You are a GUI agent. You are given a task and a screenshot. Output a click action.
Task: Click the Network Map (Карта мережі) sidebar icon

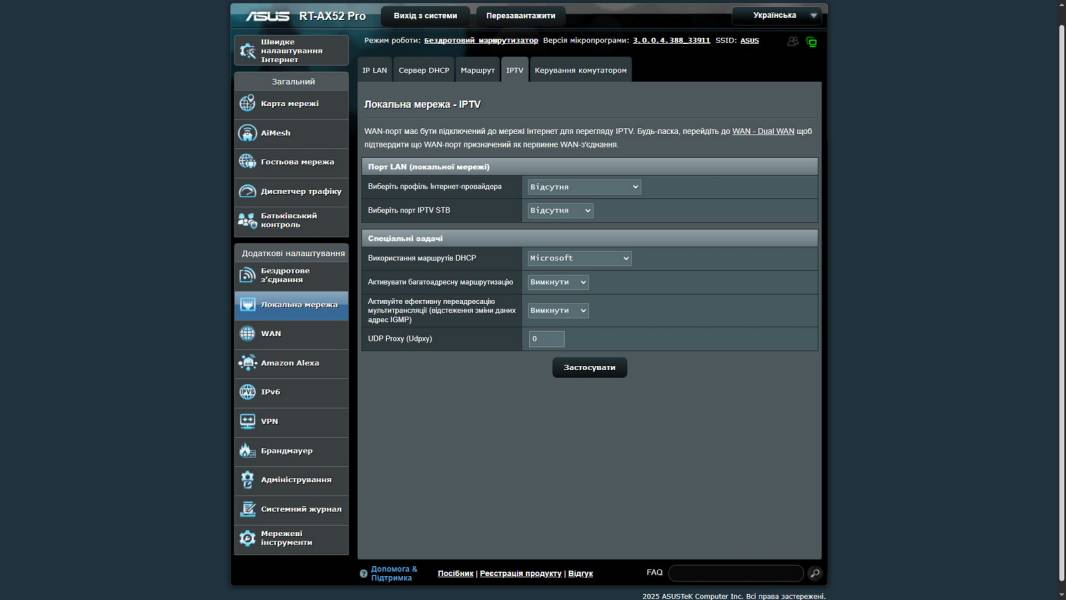click(248, 103)
